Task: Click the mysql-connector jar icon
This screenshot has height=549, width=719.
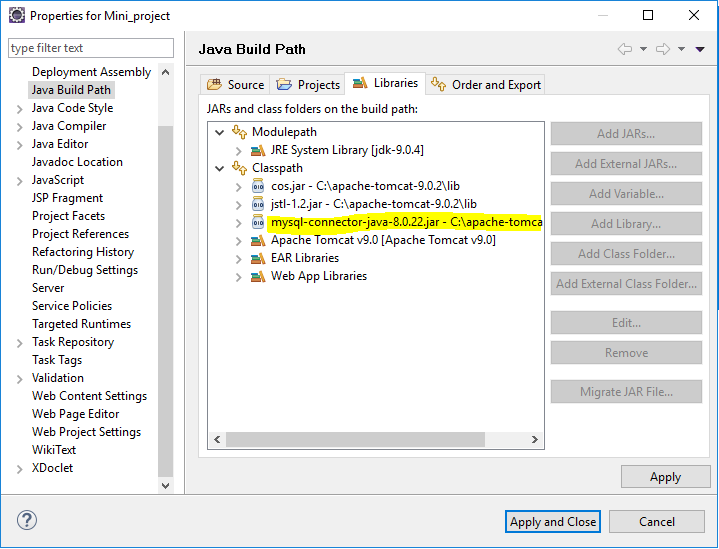Action: pos(258,222)
